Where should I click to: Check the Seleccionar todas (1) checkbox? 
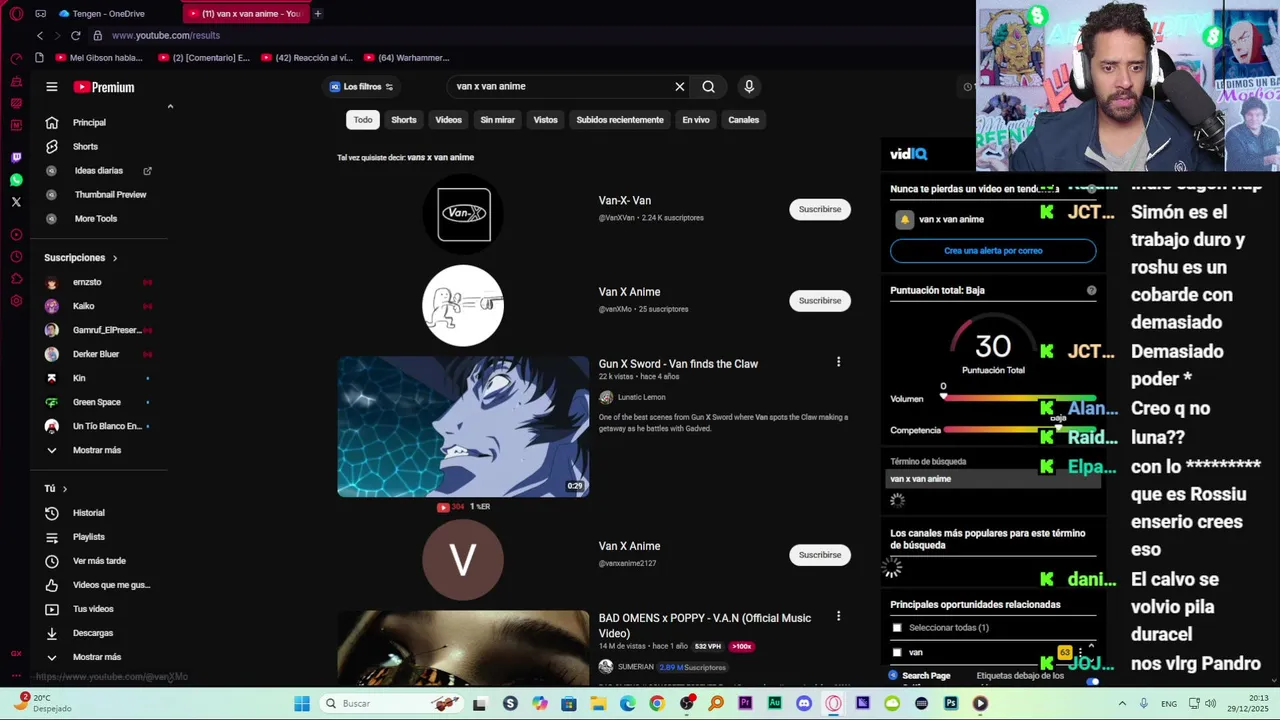pos(897,628)
